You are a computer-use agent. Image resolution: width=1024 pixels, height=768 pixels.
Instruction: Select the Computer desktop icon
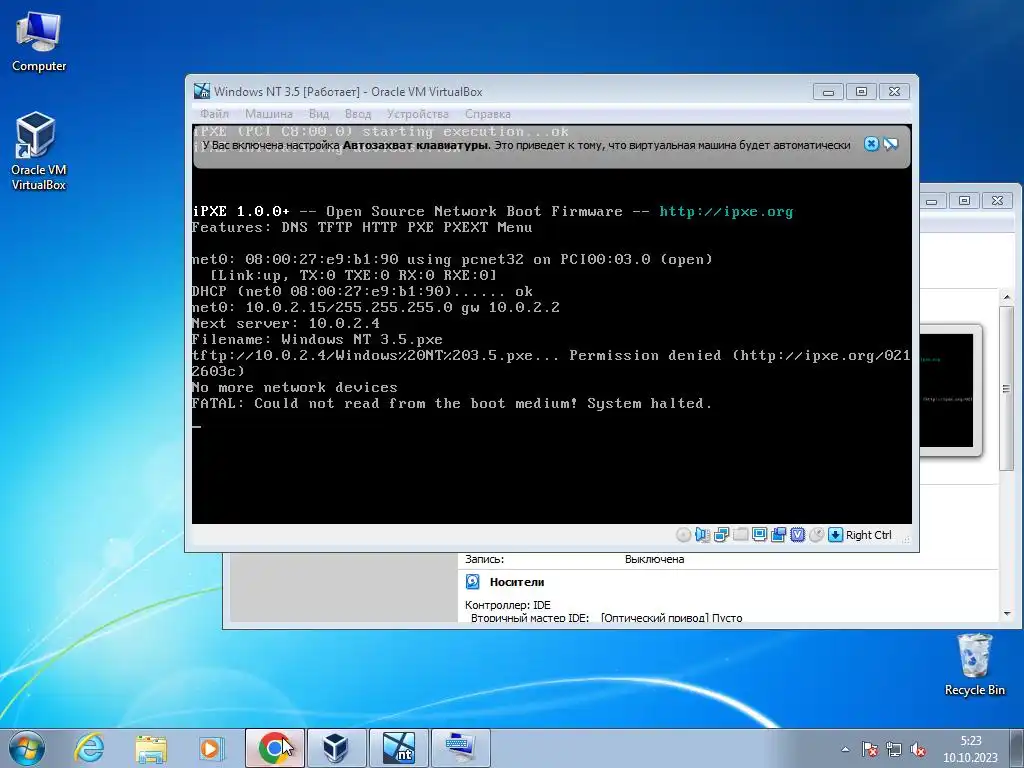[39, 42]
